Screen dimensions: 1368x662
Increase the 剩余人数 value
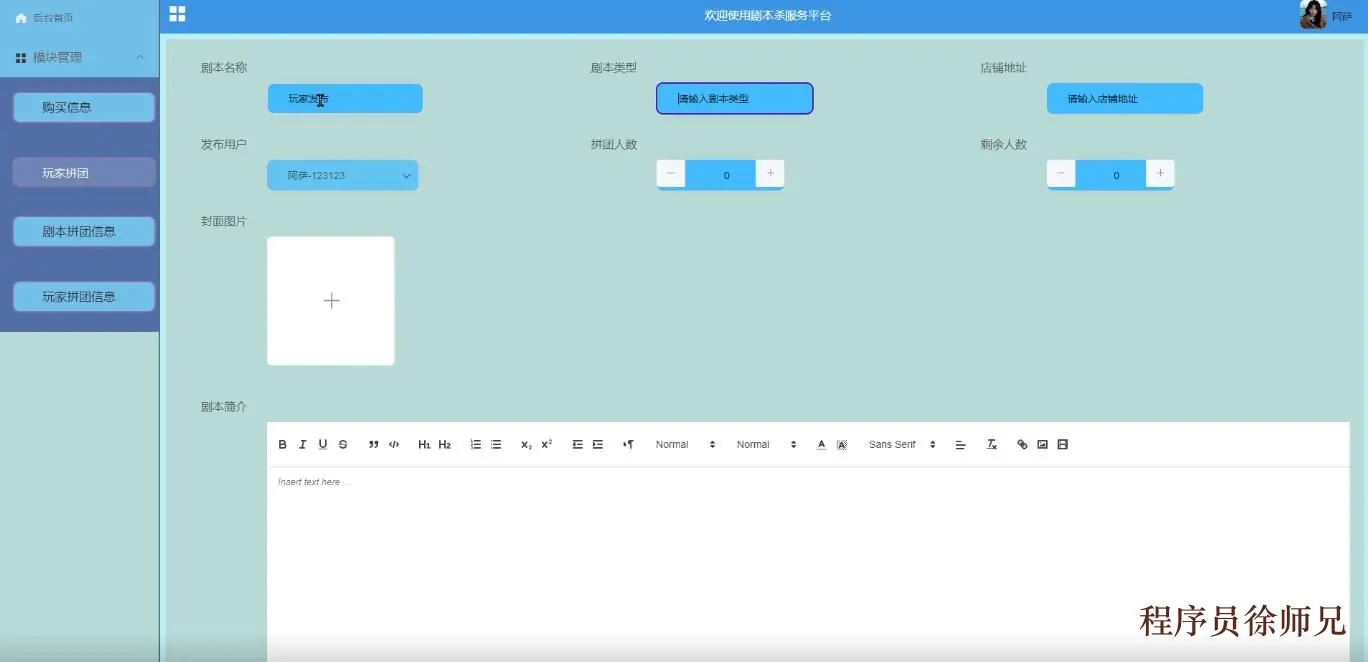point(1160,174)
